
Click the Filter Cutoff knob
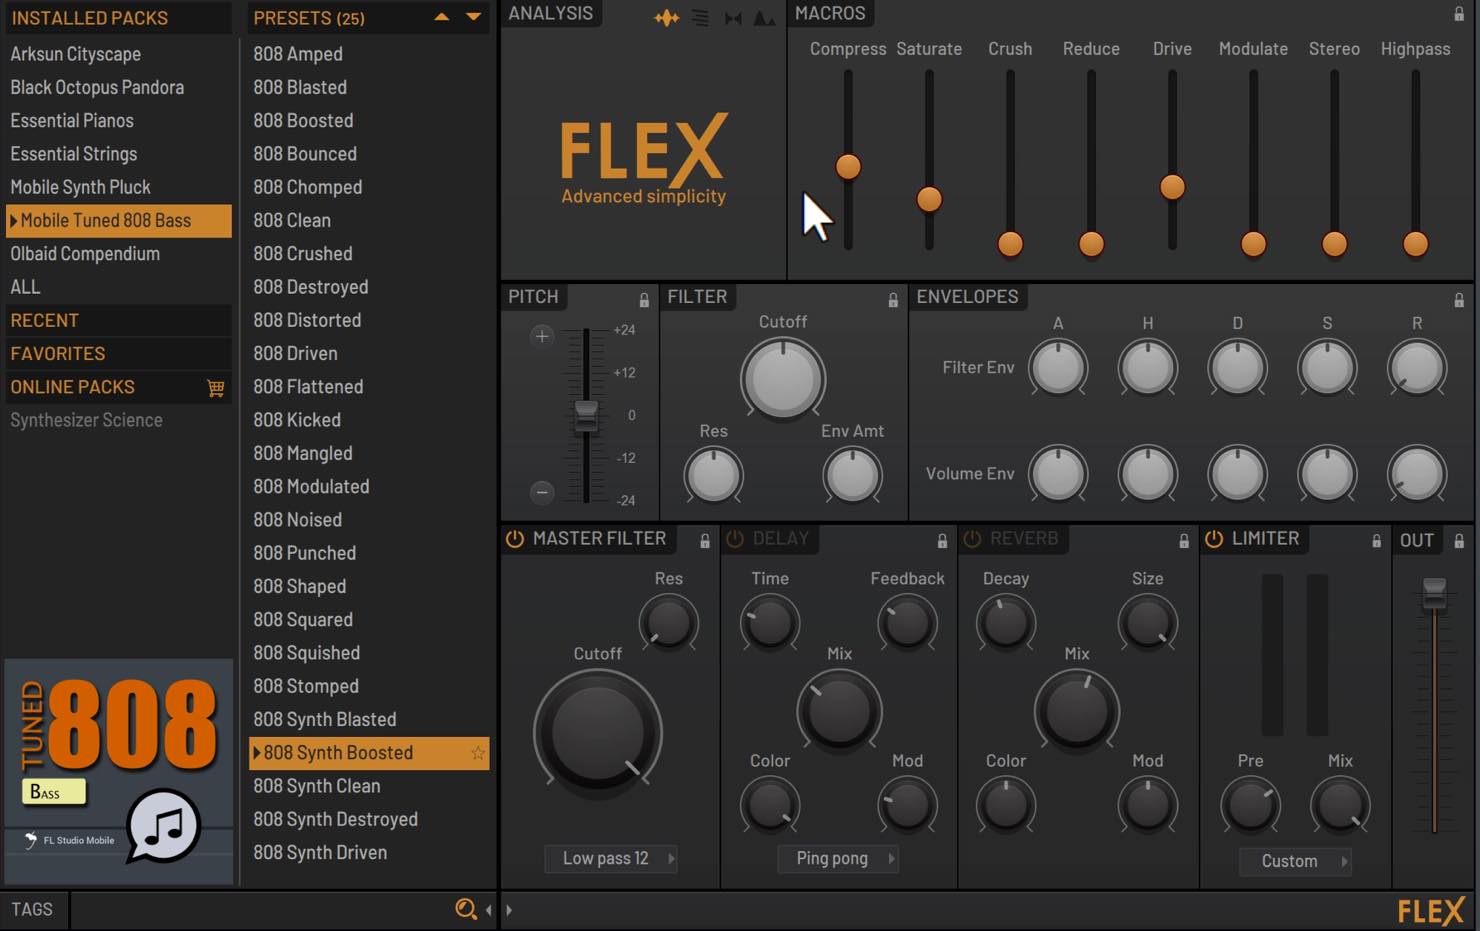point(782,379)
